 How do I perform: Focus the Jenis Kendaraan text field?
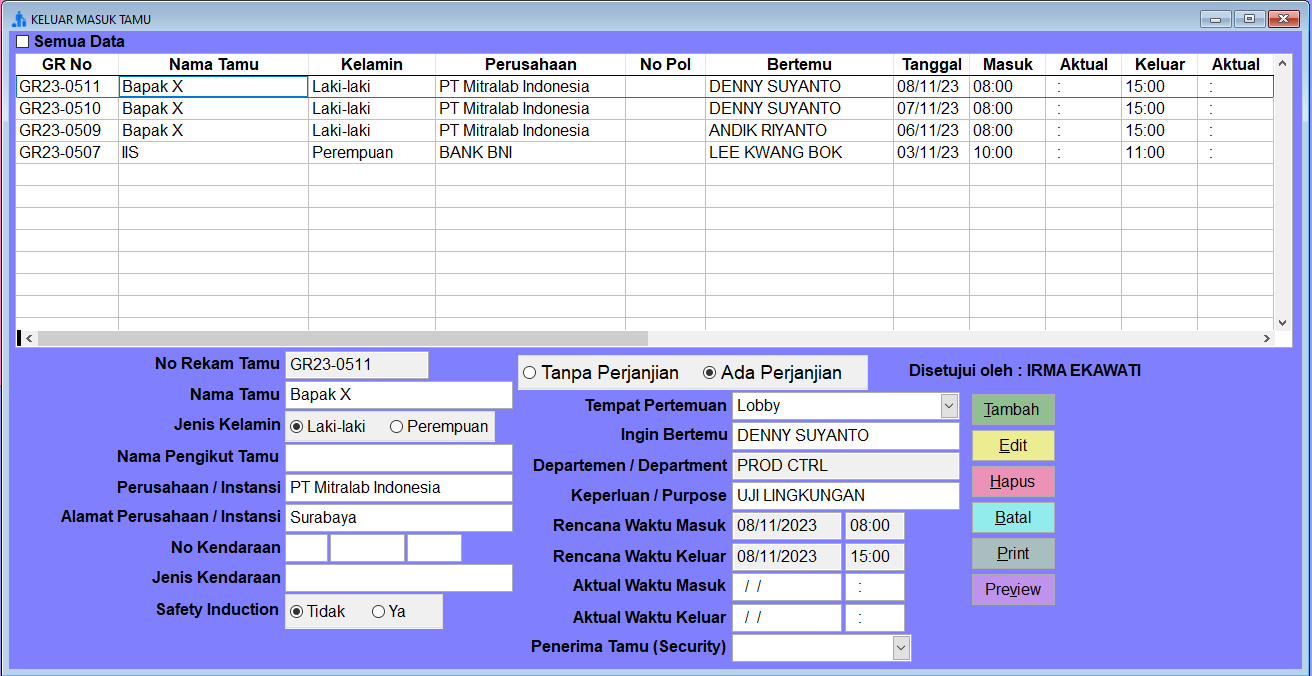(399, 578)
